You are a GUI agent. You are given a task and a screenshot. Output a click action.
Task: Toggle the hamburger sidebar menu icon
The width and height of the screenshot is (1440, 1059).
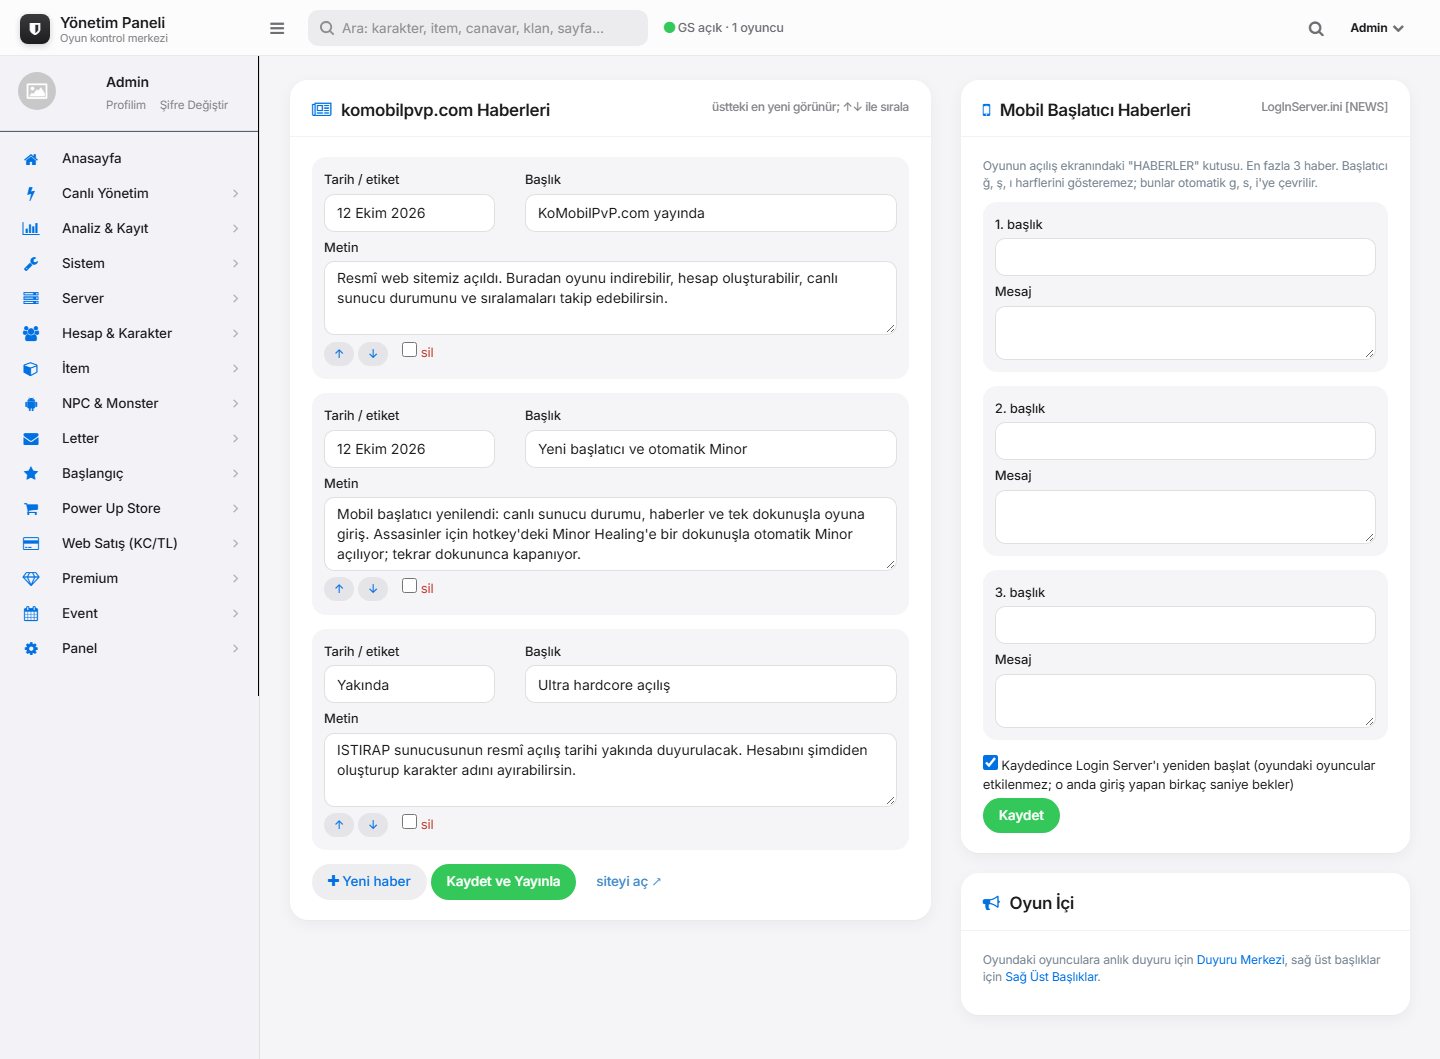pos(277,28)
